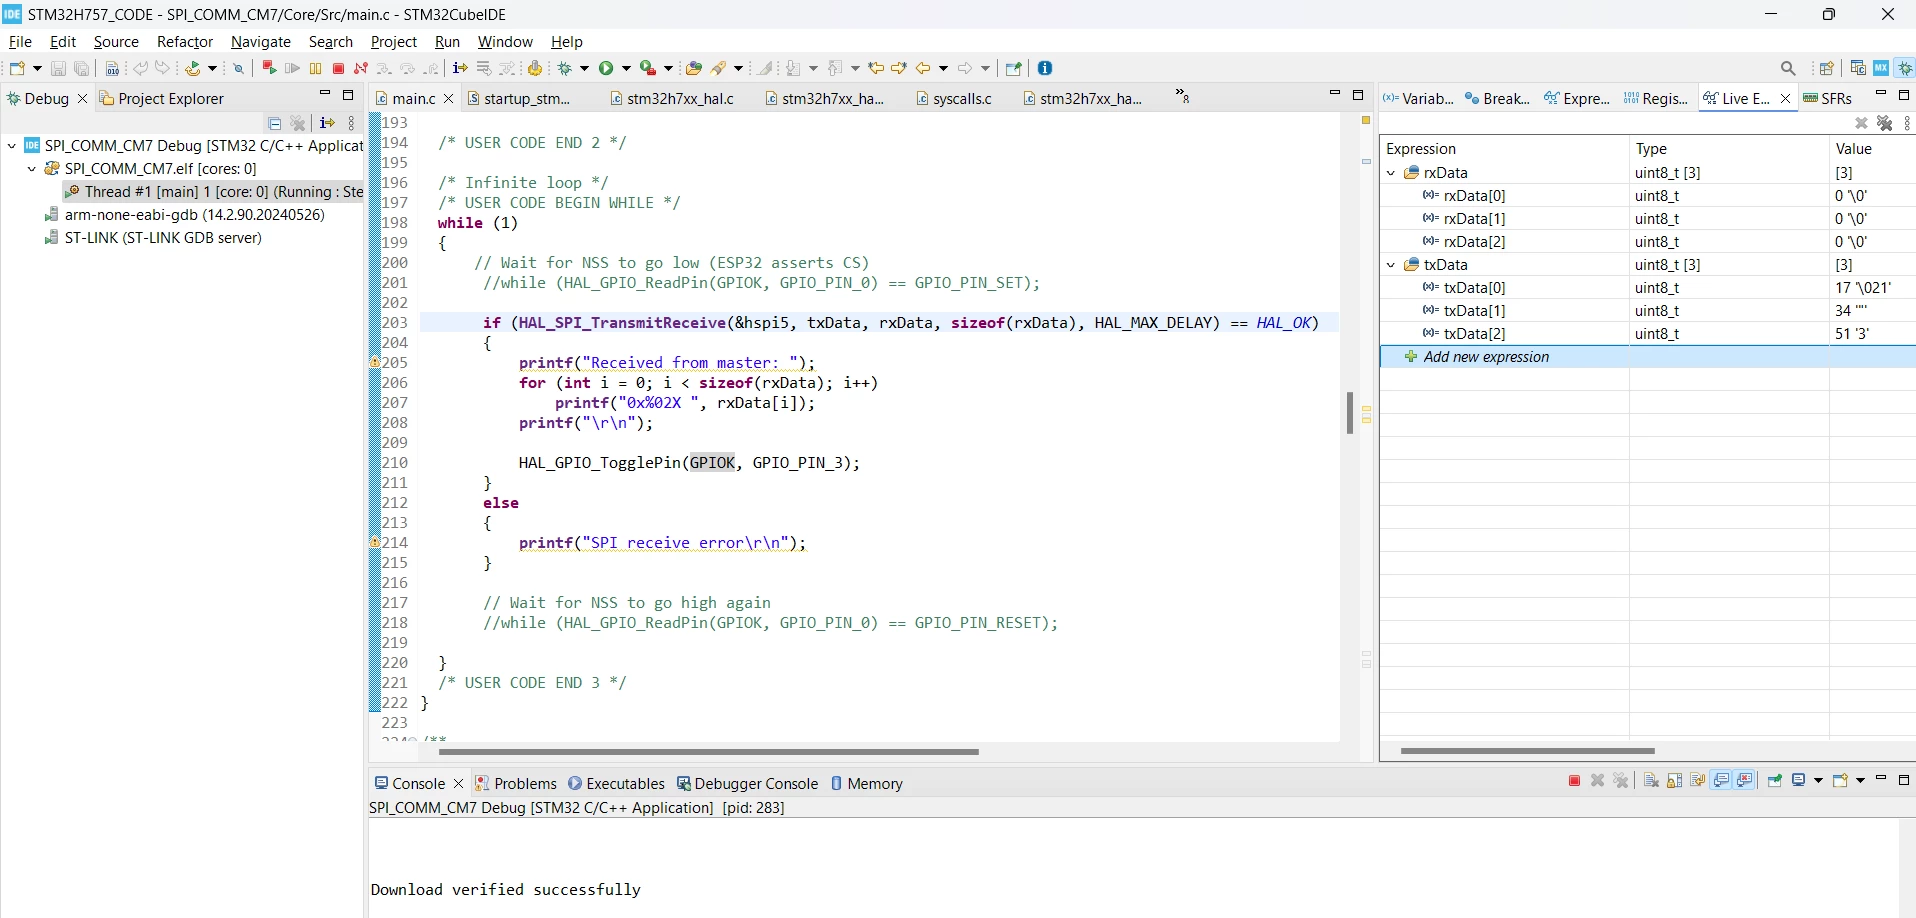The height and width of the screenshot is (918, 1916).
Task: Switch to the stm32h7xx_hal.c editor tab
Action: tap(672, 98)
